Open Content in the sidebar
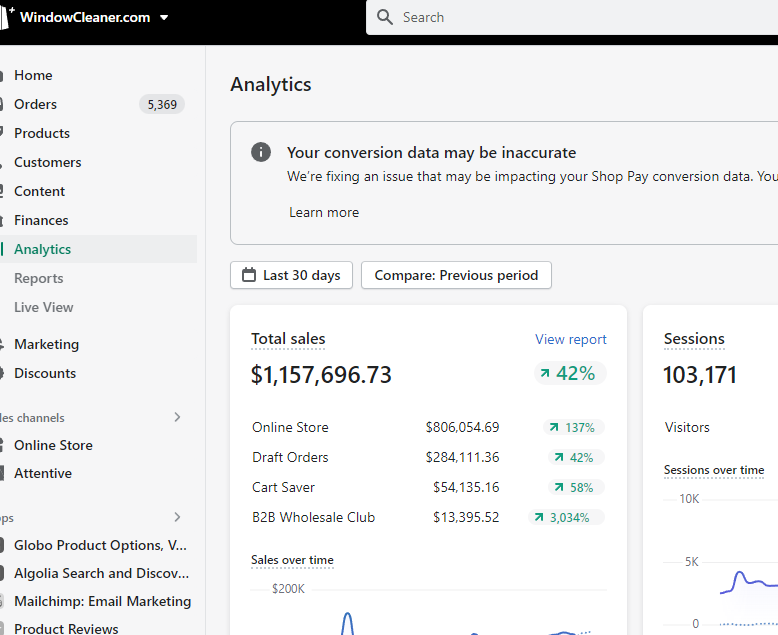Viewport: 778px width, 635px height. (40, 191)
